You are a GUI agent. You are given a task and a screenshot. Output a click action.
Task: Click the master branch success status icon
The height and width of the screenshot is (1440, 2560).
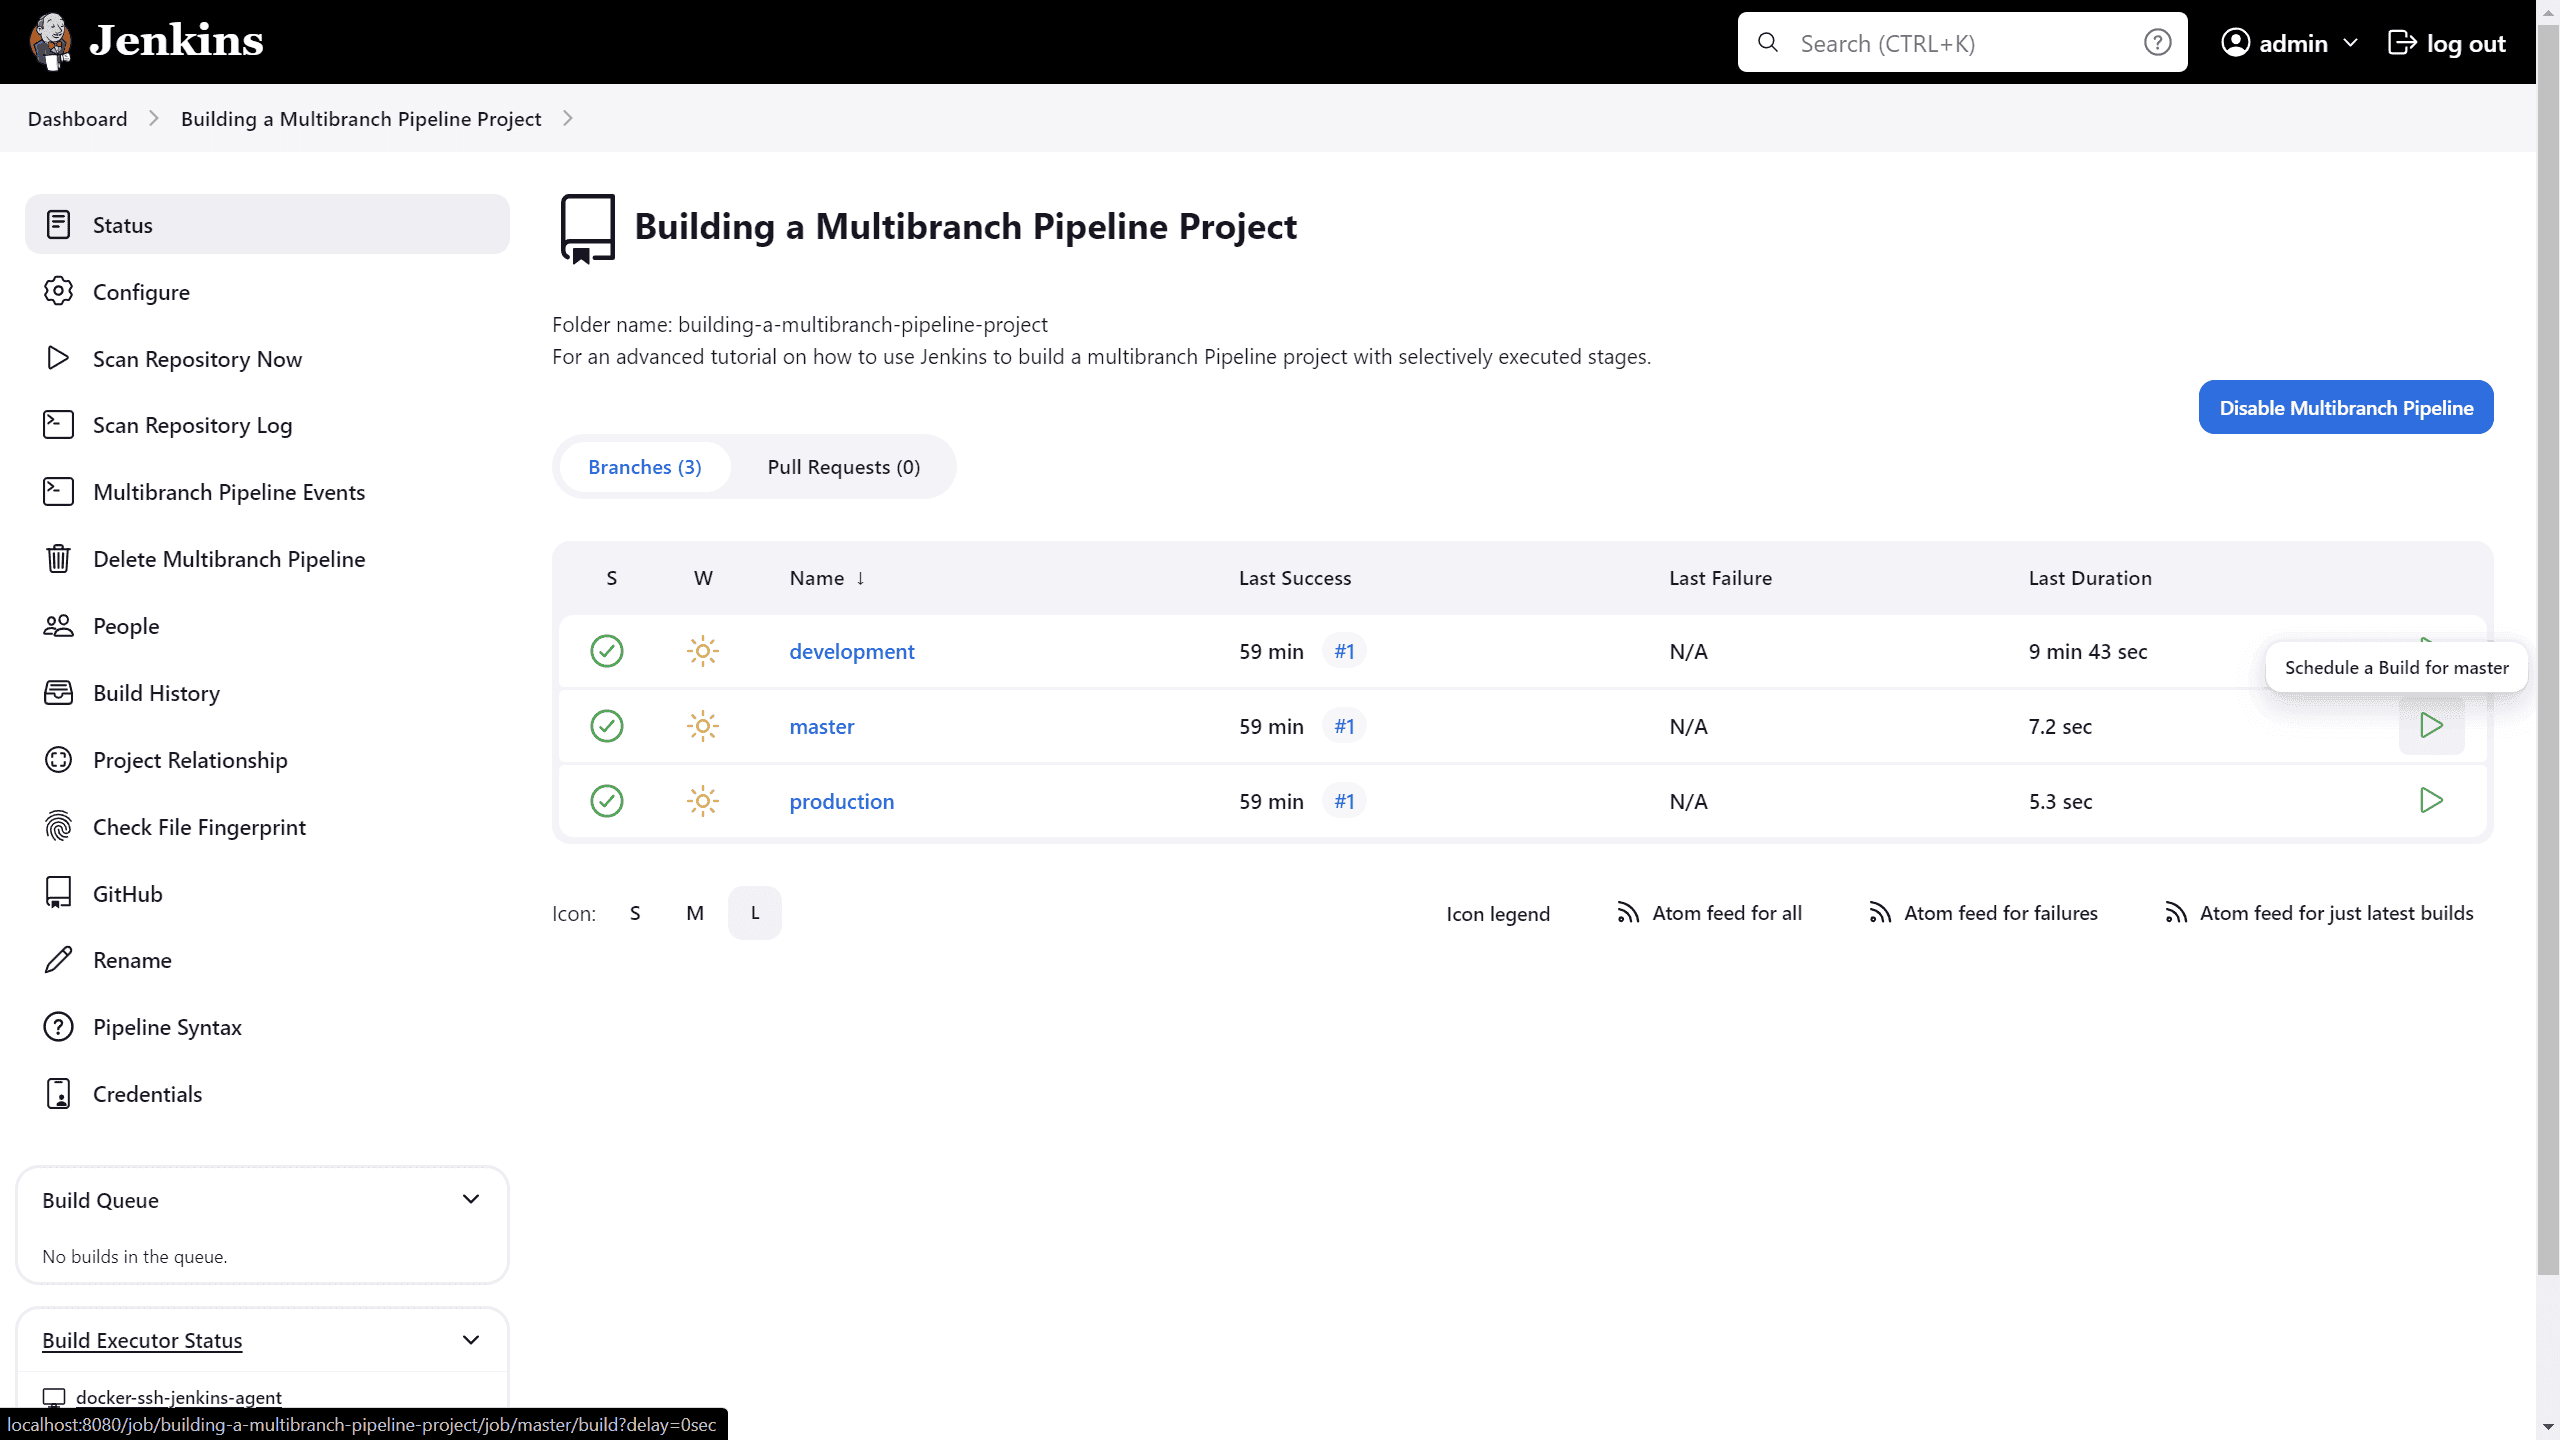607,726
